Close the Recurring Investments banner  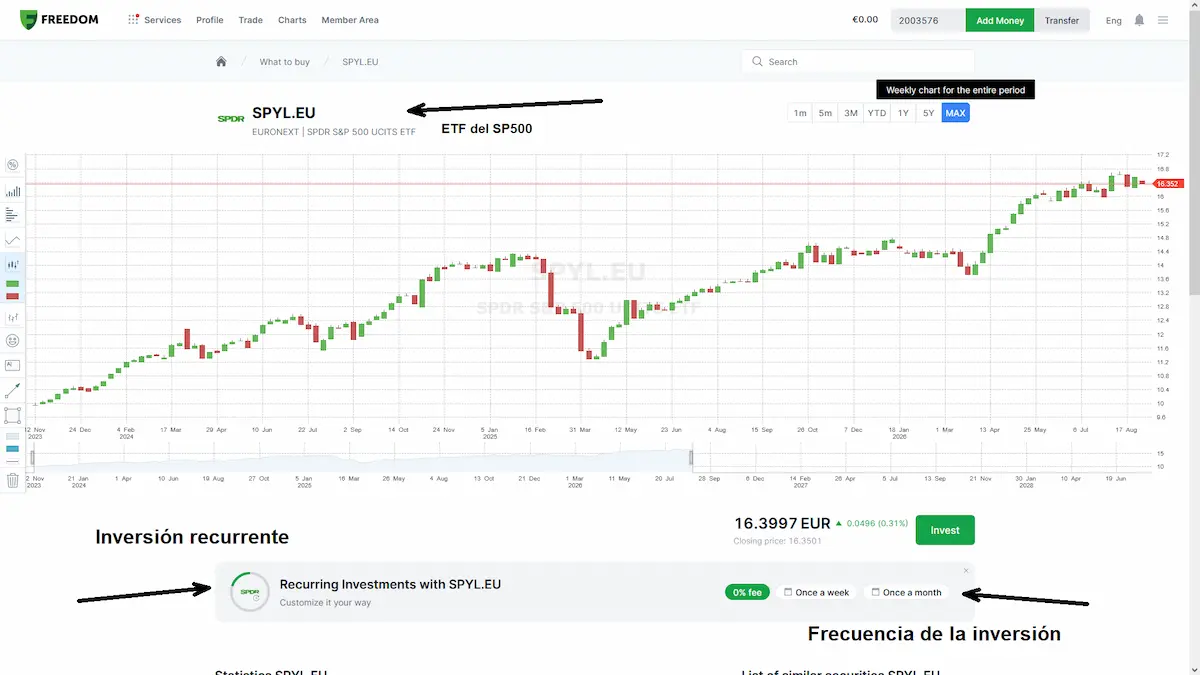coord(966,571)
